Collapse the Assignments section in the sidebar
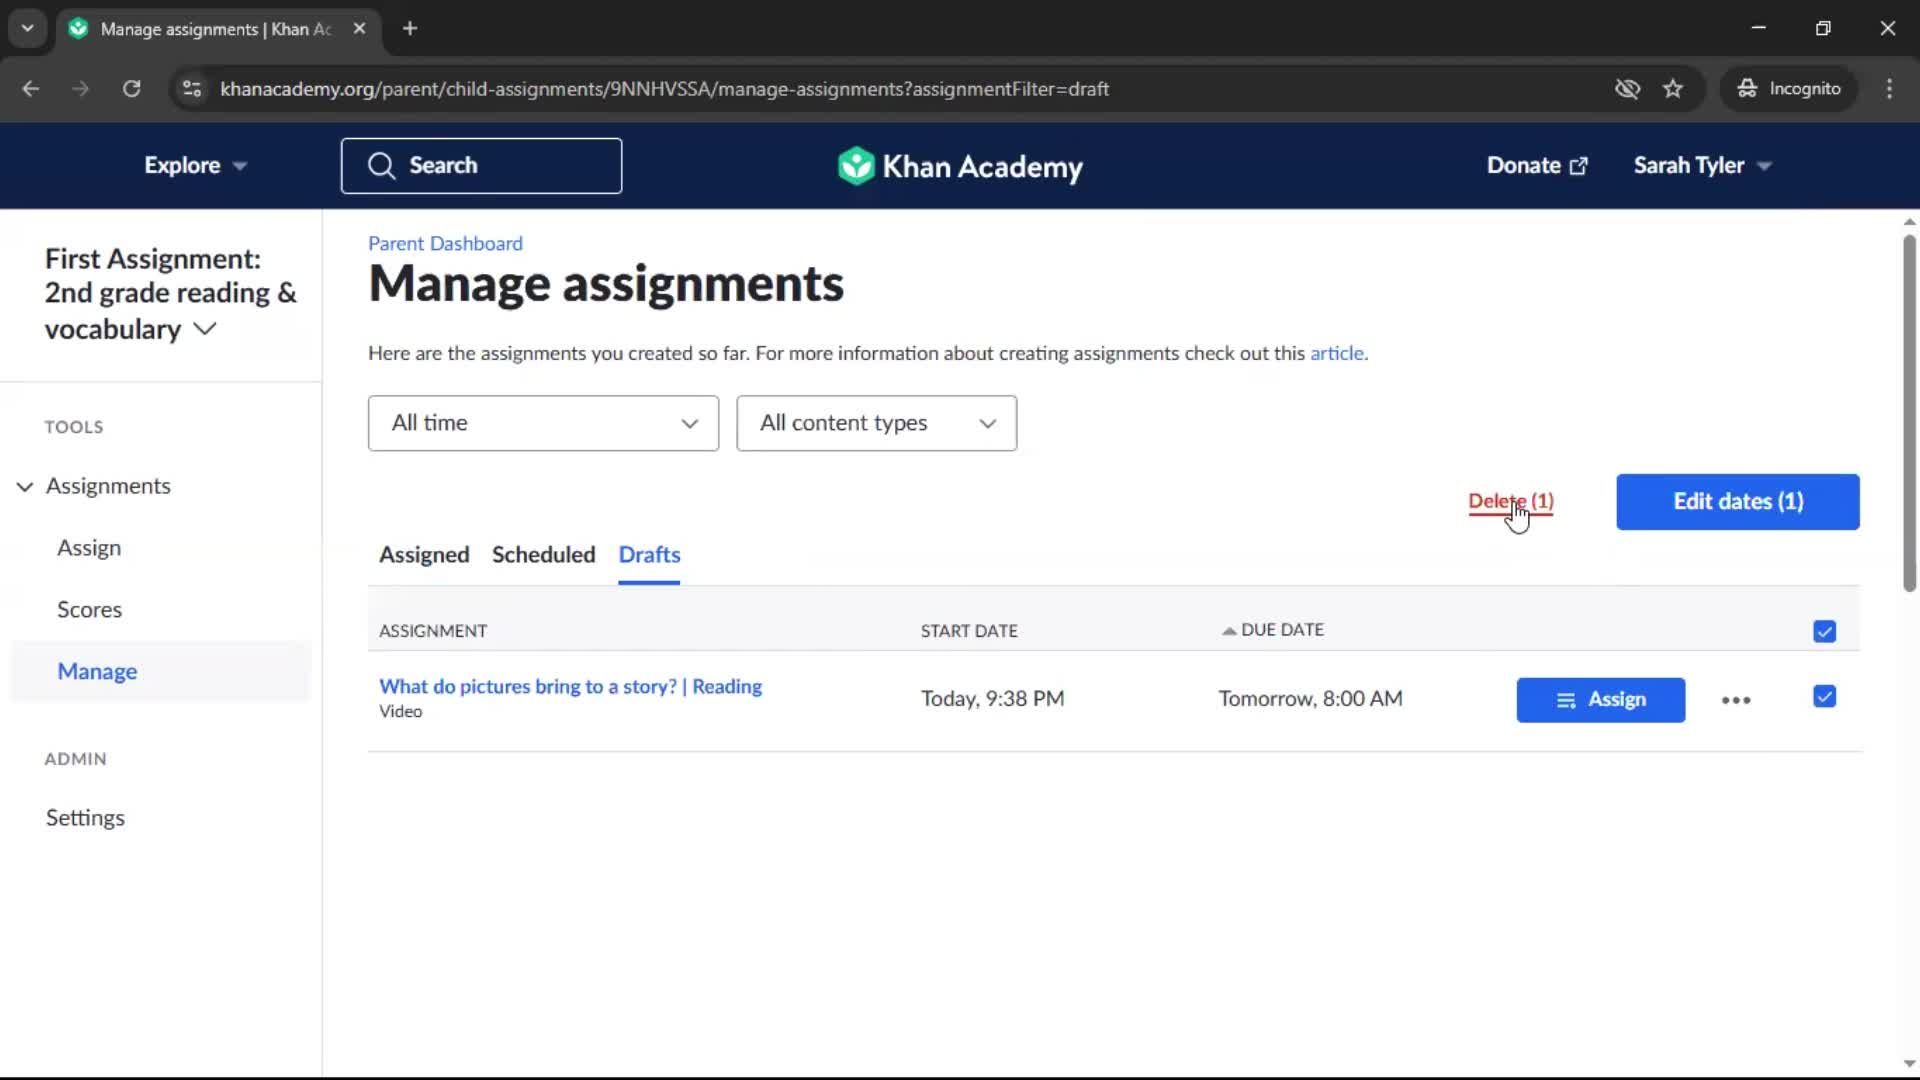This screenshot has width=1920, height=1080. pyautogui.click(x=25, y=486)
